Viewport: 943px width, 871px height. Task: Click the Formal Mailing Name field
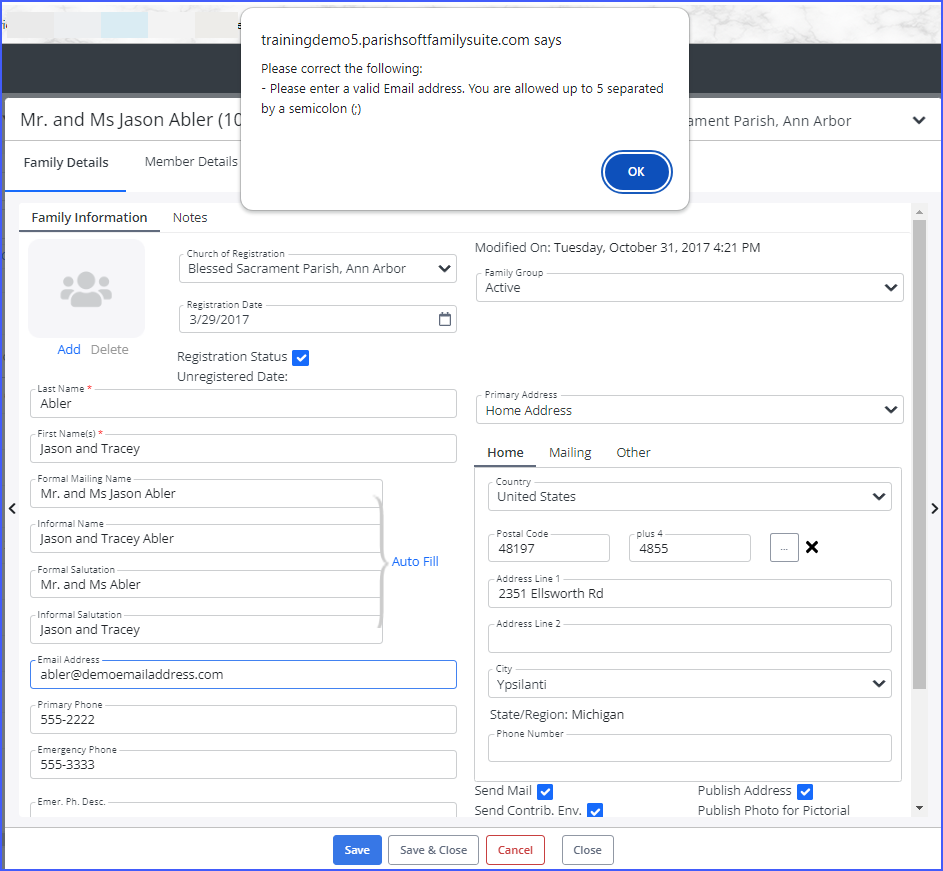point(206,494)
